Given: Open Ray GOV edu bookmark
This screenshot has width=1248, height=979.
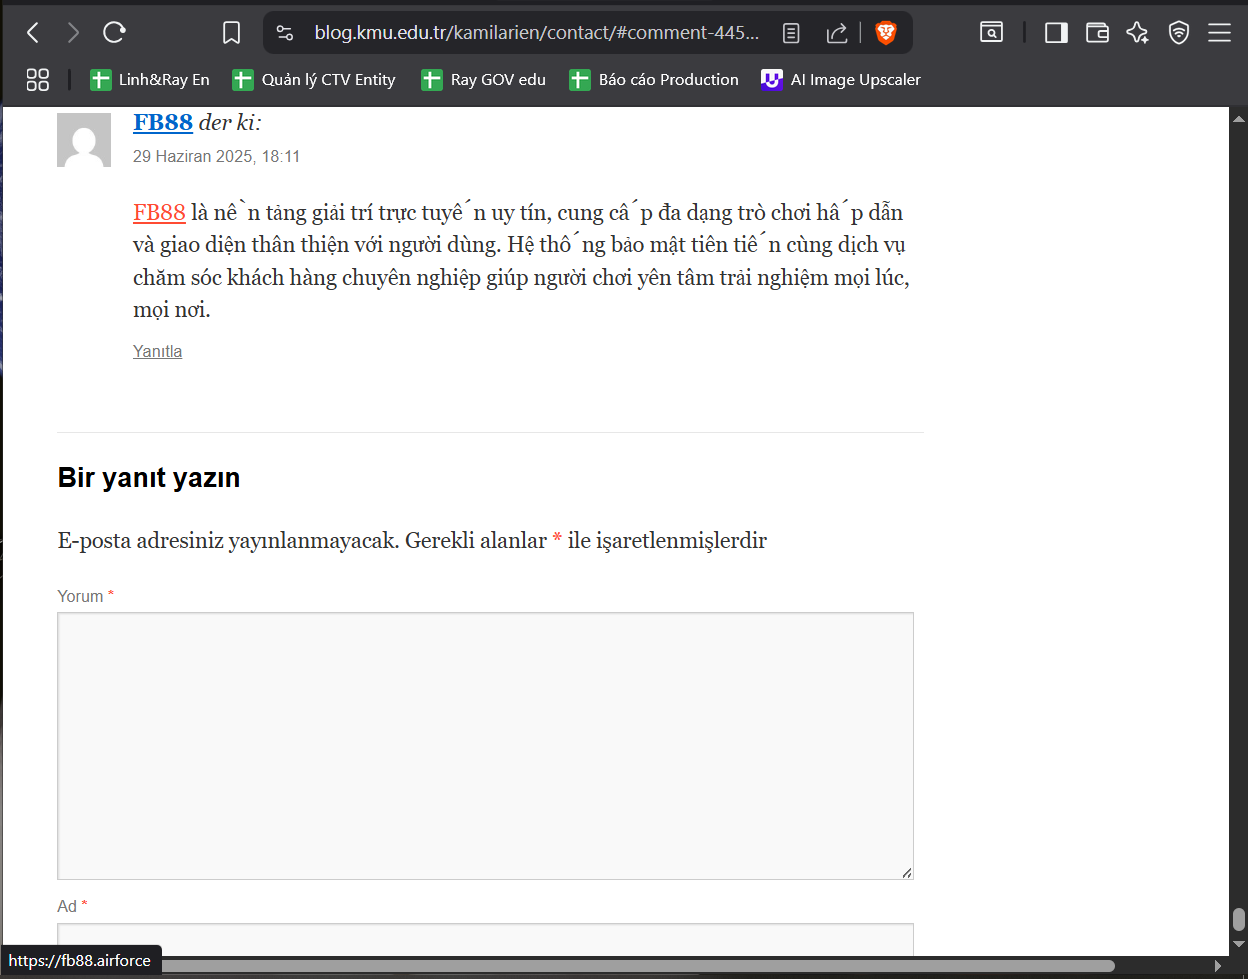Looking at the screenshot, I should click(484, 80).
